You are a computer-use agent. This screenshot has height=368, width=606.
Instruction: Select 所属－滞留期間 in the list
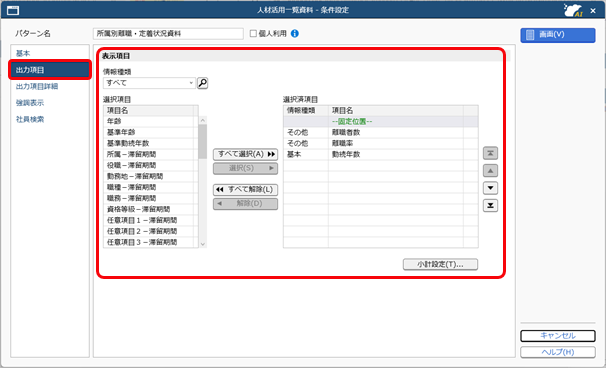(151, 154)
